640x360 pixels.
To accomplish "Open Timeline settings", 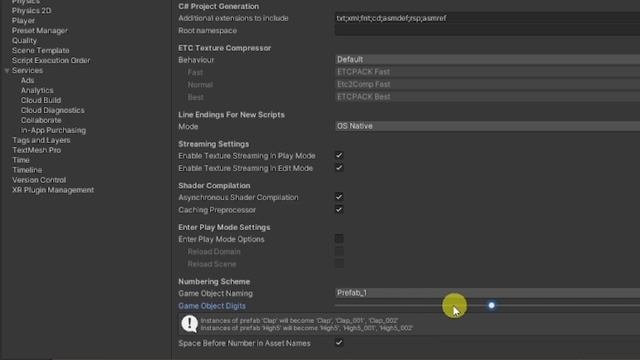I will (x=27, y=170).
